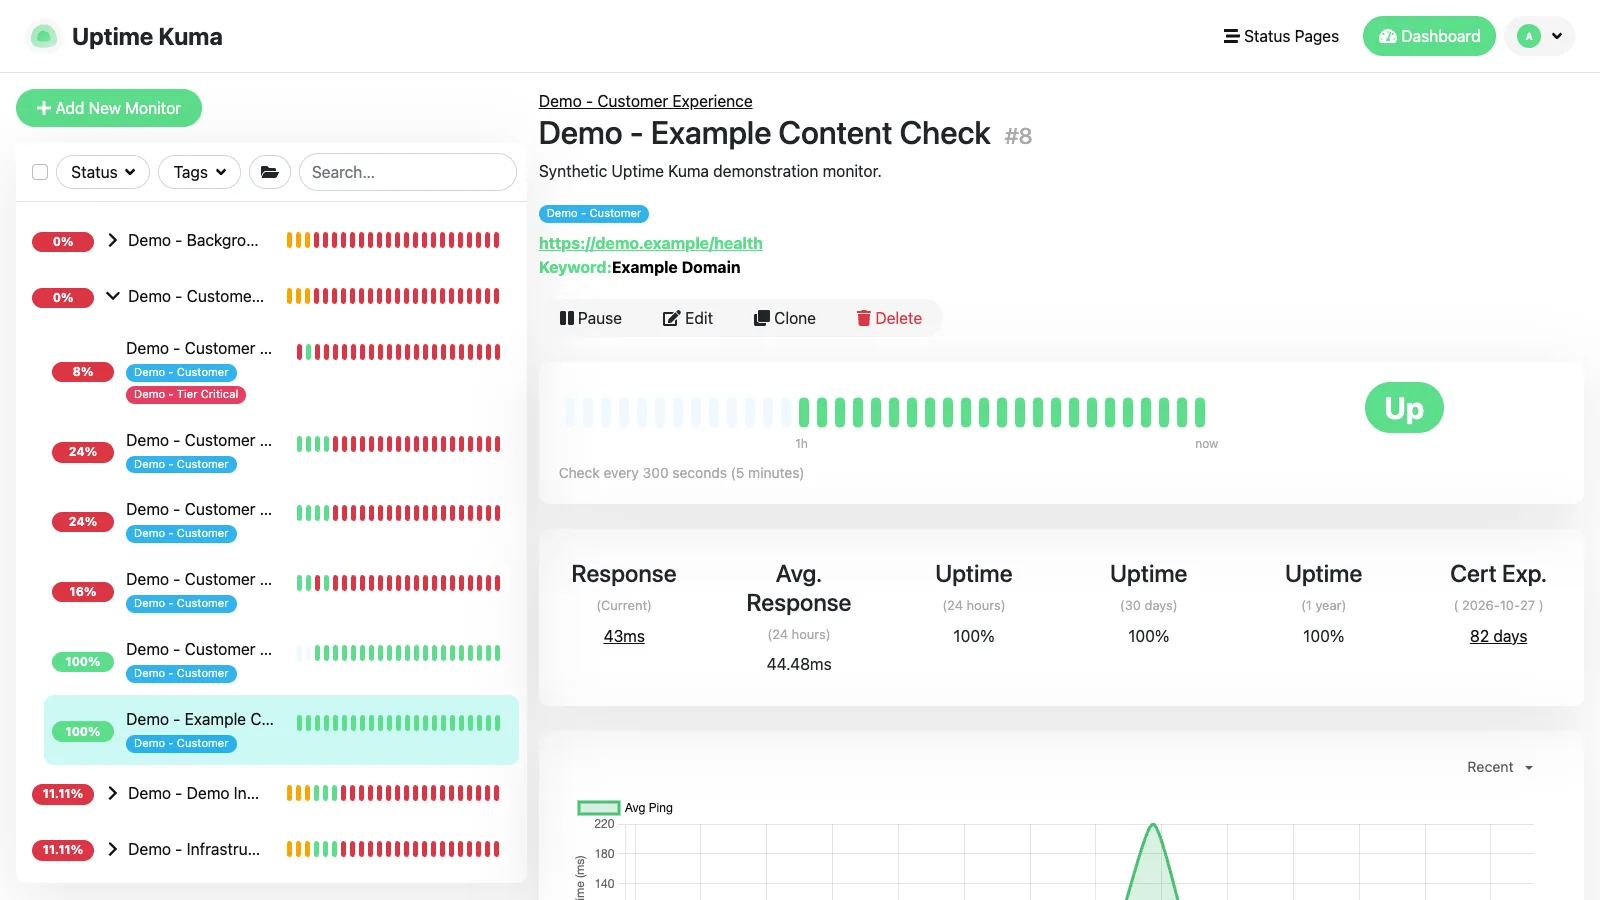Collapse the Demo - Custome... group chevron
Image resolution: width=1600 pixels, height=900 pixels.
click(x=113, y=296)
